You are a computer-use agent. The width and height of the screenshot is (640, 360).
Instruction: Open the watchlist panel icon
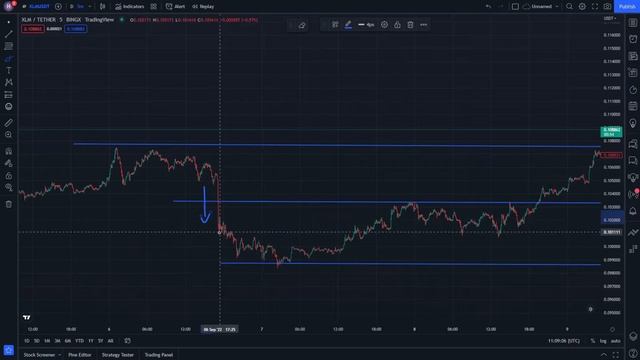click(633, 23)
